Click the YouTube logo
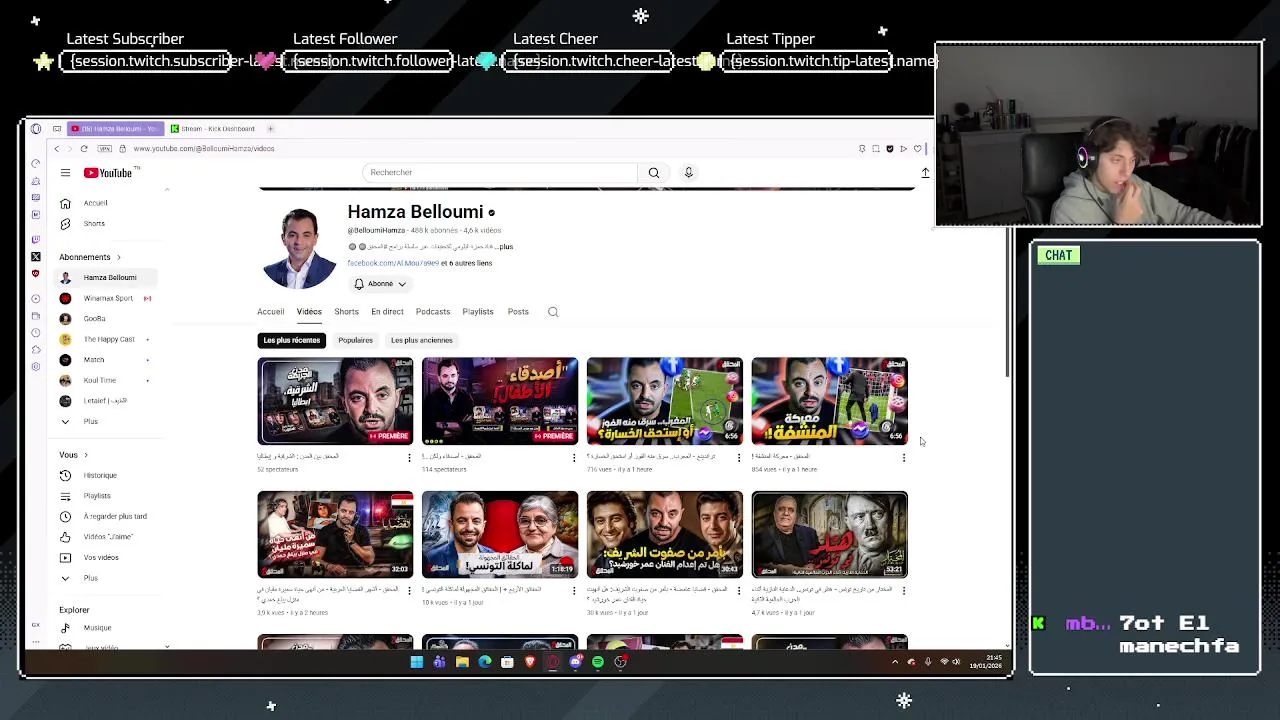 click(109, 173)
